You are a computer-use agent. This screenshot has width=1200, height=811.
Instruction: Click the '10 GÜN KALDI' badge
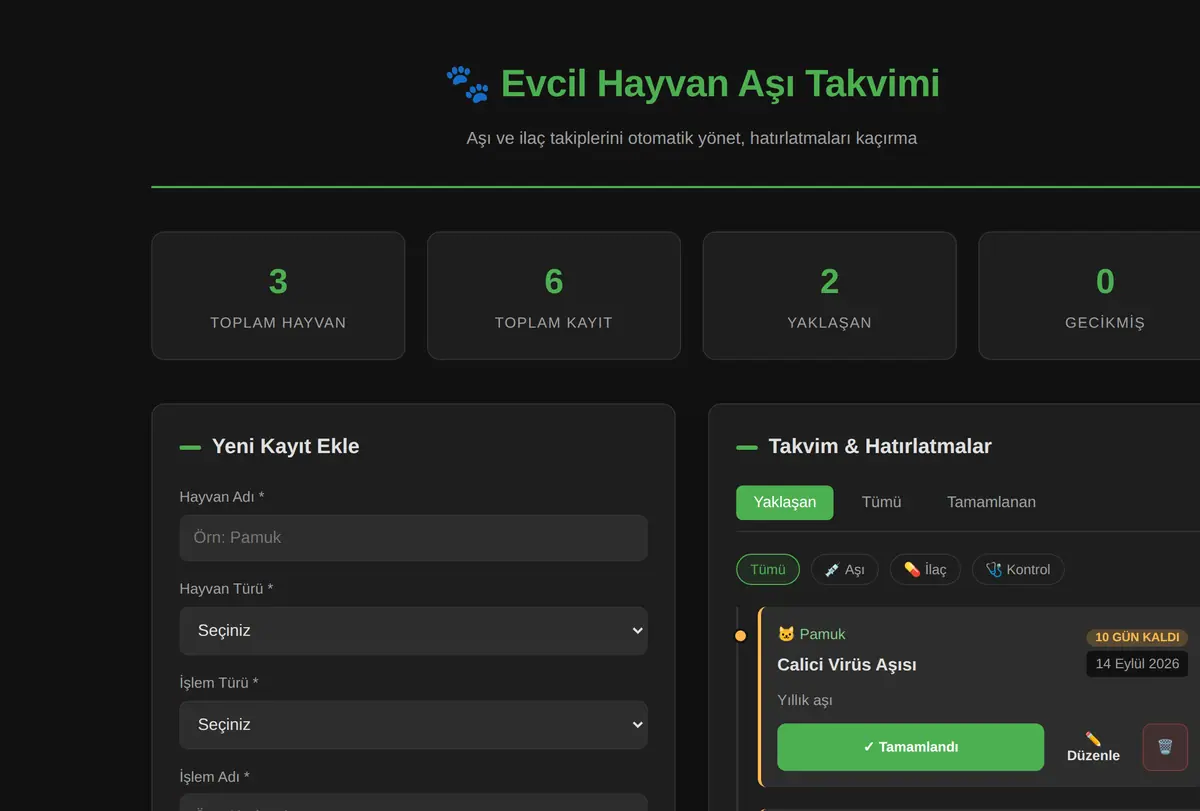[1137, 637]
